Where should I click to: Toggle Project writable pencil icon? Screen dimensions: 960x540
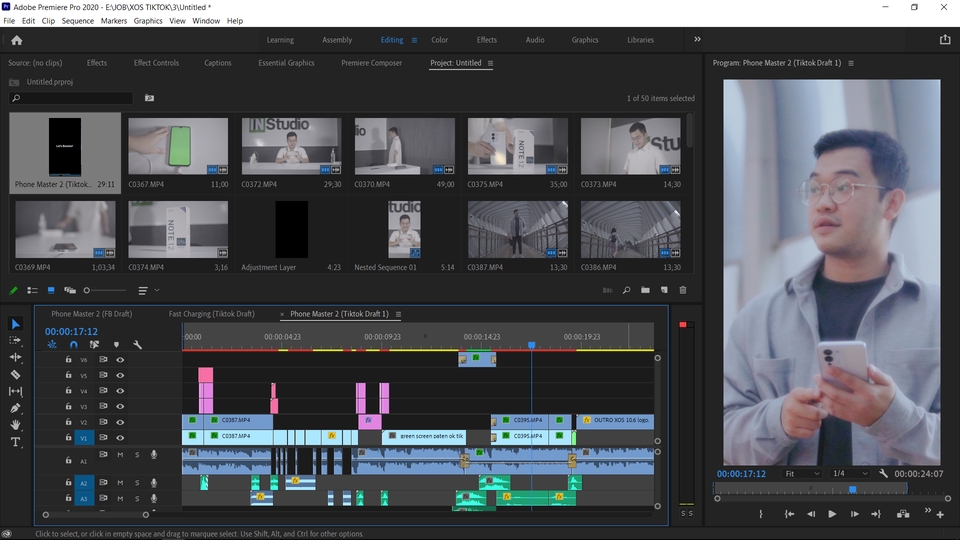click(13, 290)
